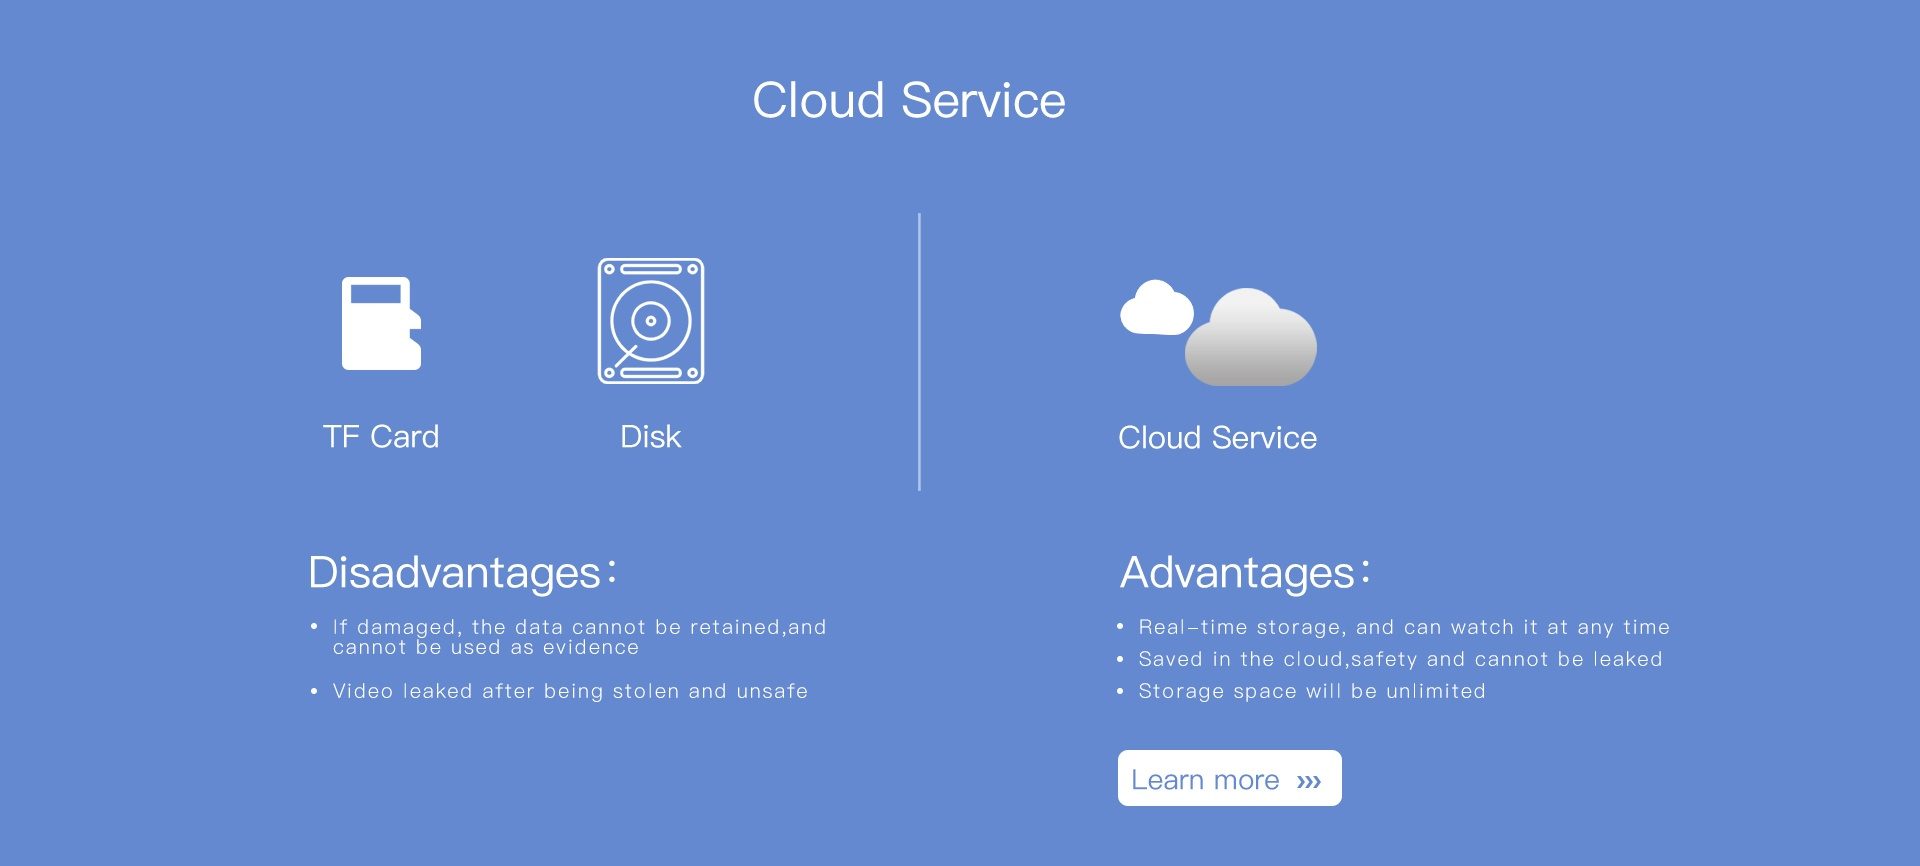Image resolution: width=1920 pixels, height=866 pixels.
Task: Select the Disk label under the drive icon
Action: pyautogui.click(x=650, y=437)
